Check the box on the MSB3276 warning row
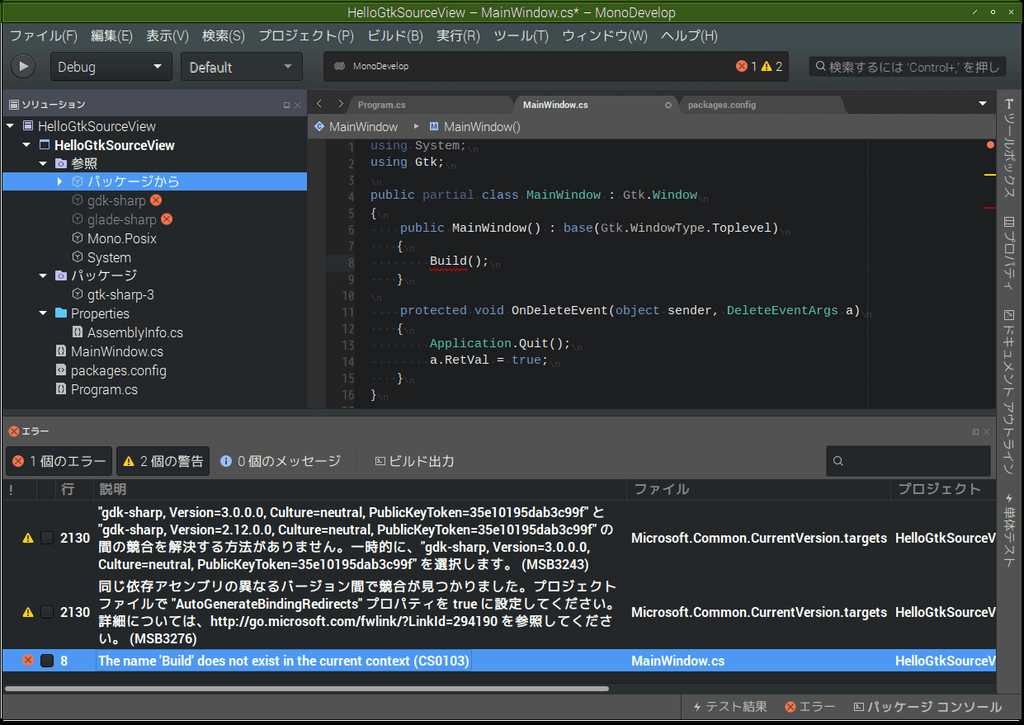Image resolution: width=1024 pixels, height=725 pixels. (47, 612)
